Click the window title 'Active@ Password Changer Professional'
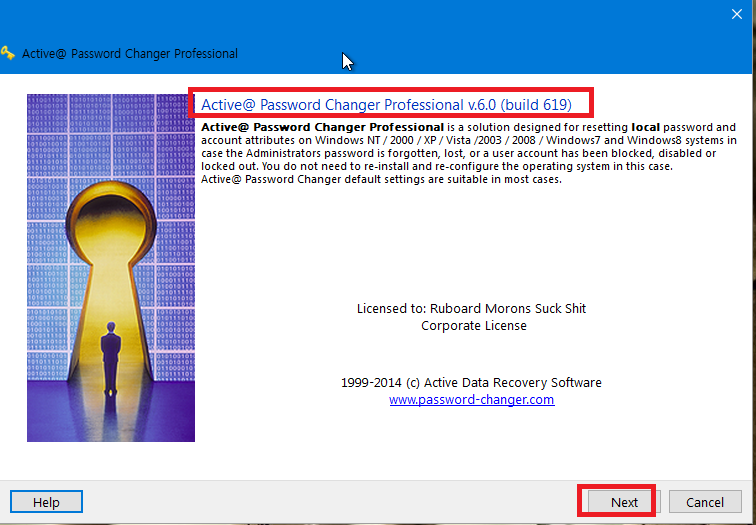The image size is (756, 525). click(x=130, y=54)
